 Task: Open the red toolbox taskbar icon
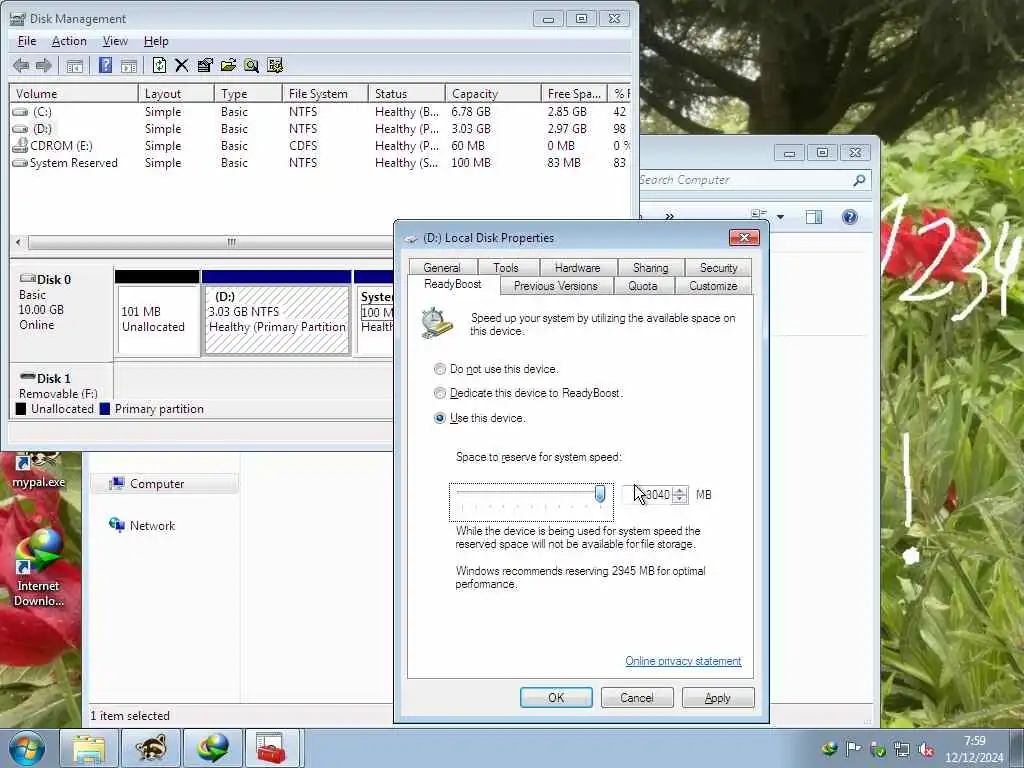click(x=271, y=748)
